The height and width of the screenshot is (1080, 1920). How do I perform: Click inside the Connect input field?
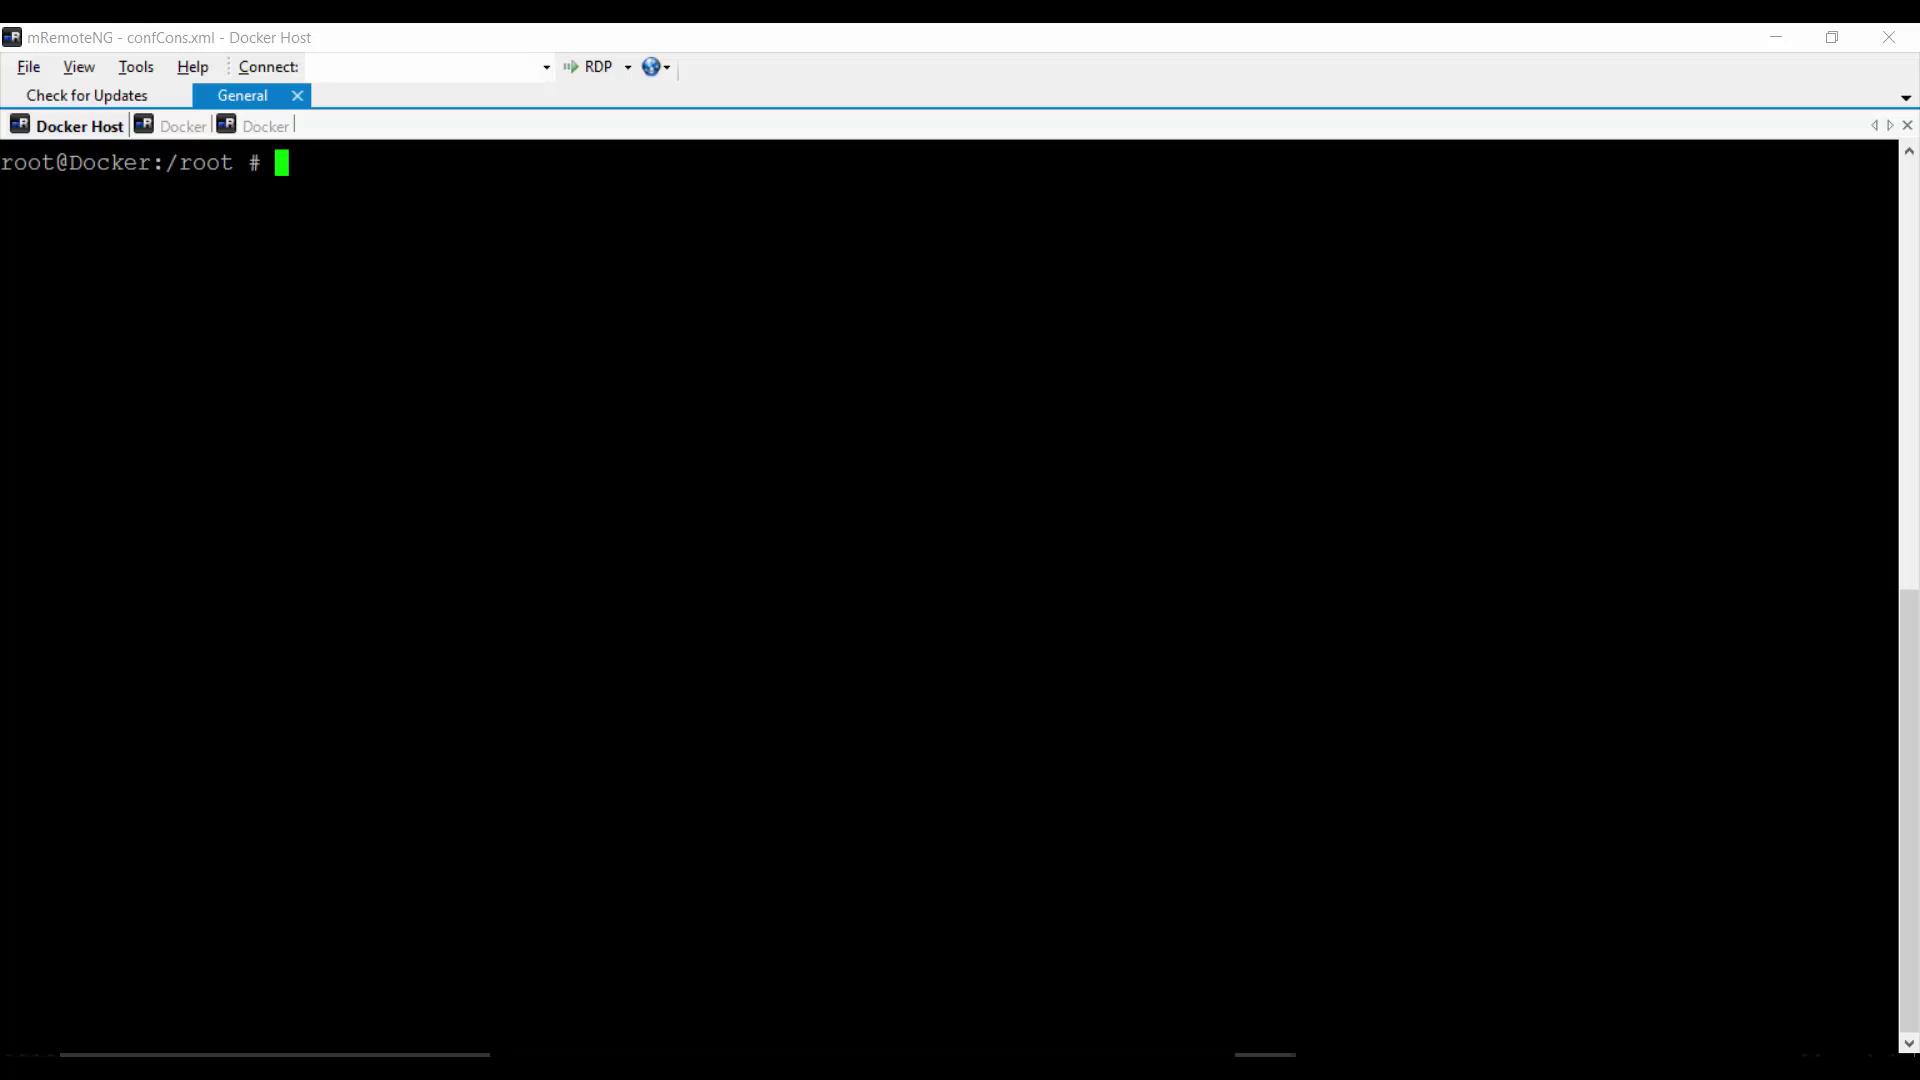click(x=422, y=67)
